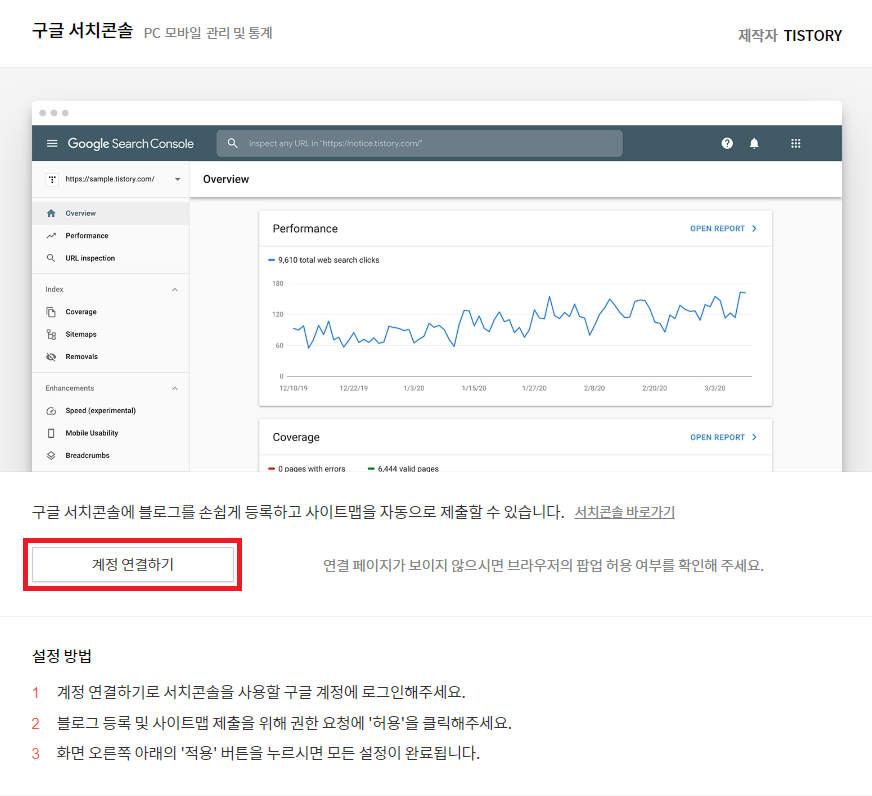Viewport: 872px width, 796px height.
Task: Click the 계정 연결하기 button
Action: point(133,565)
